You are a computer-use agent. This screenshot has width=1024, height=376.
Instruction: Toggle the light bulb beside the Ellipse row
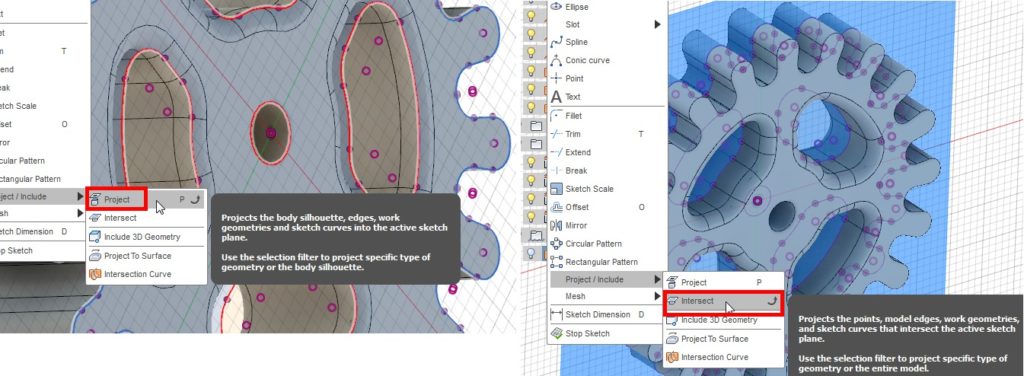531,15
